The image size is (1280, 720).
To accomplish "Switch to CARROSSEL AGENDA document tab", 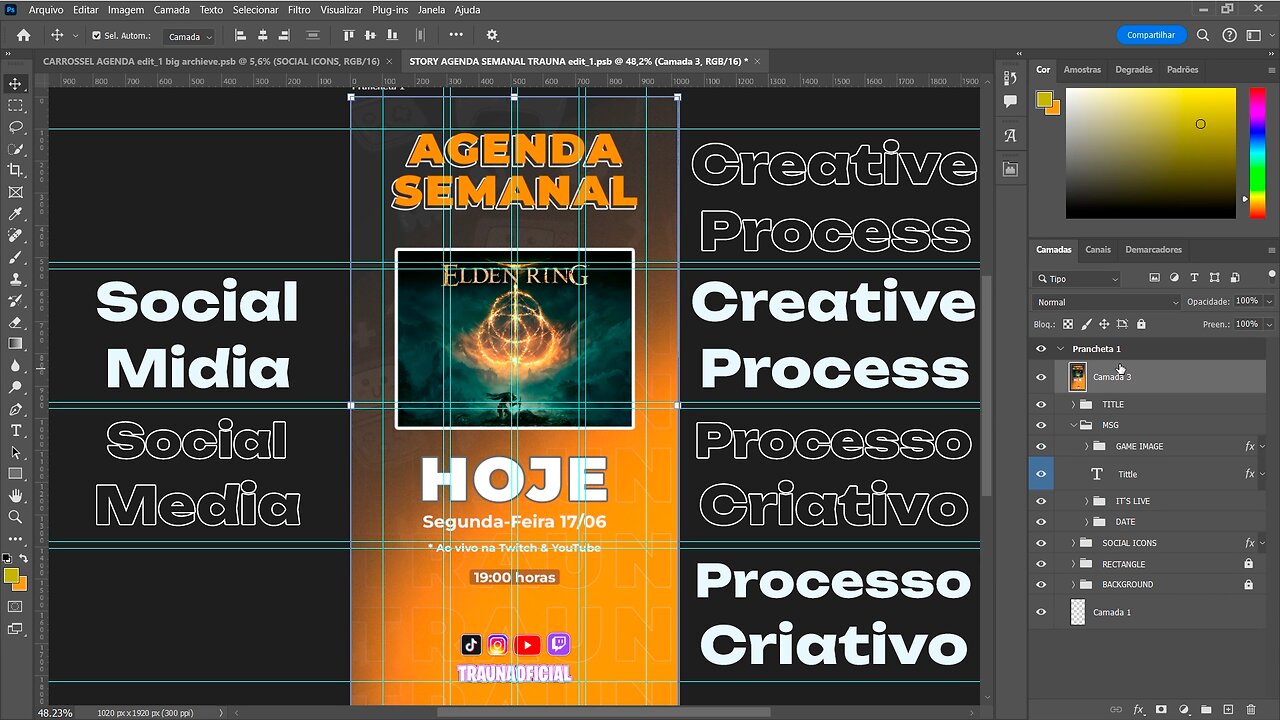I will click(212, 61).
